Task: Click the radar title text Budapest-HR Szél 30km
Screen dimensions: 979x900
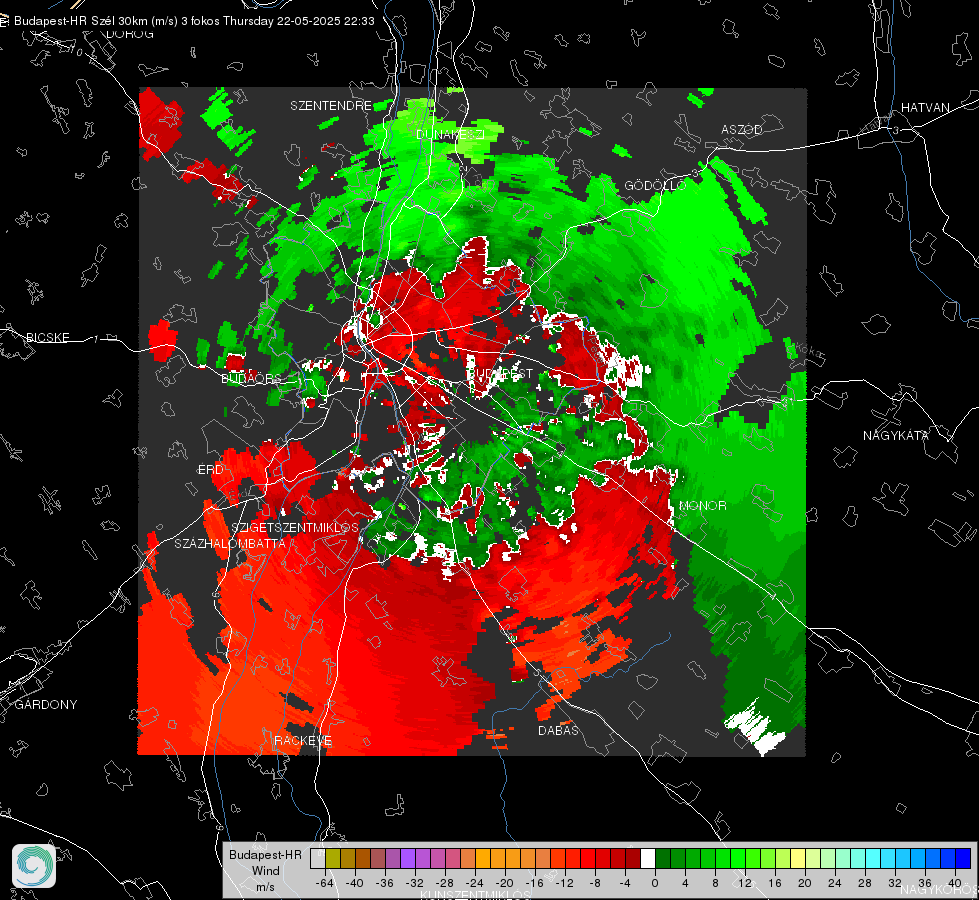Action: (81, 21)
